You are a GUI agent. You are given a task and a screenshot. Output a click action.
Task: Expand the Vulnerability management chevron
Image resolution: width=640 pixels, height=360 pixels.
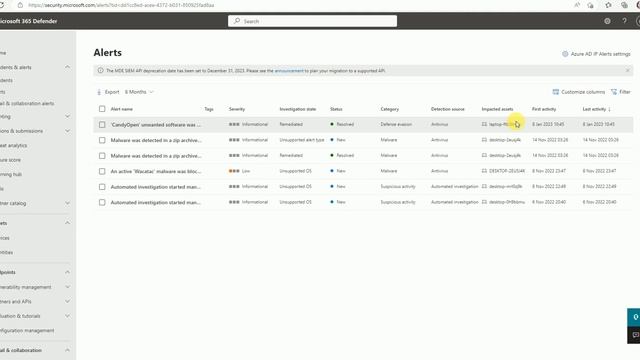point(67,287)
